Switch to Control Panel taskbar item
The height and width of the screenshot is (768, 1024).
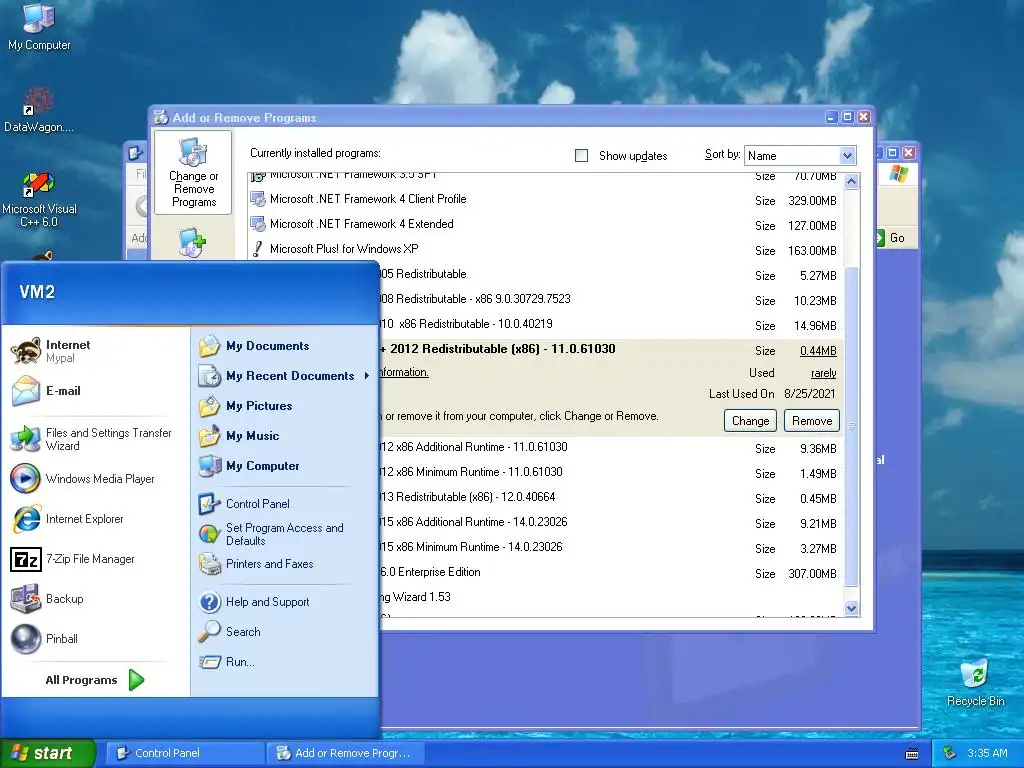[x=185, y=753]
